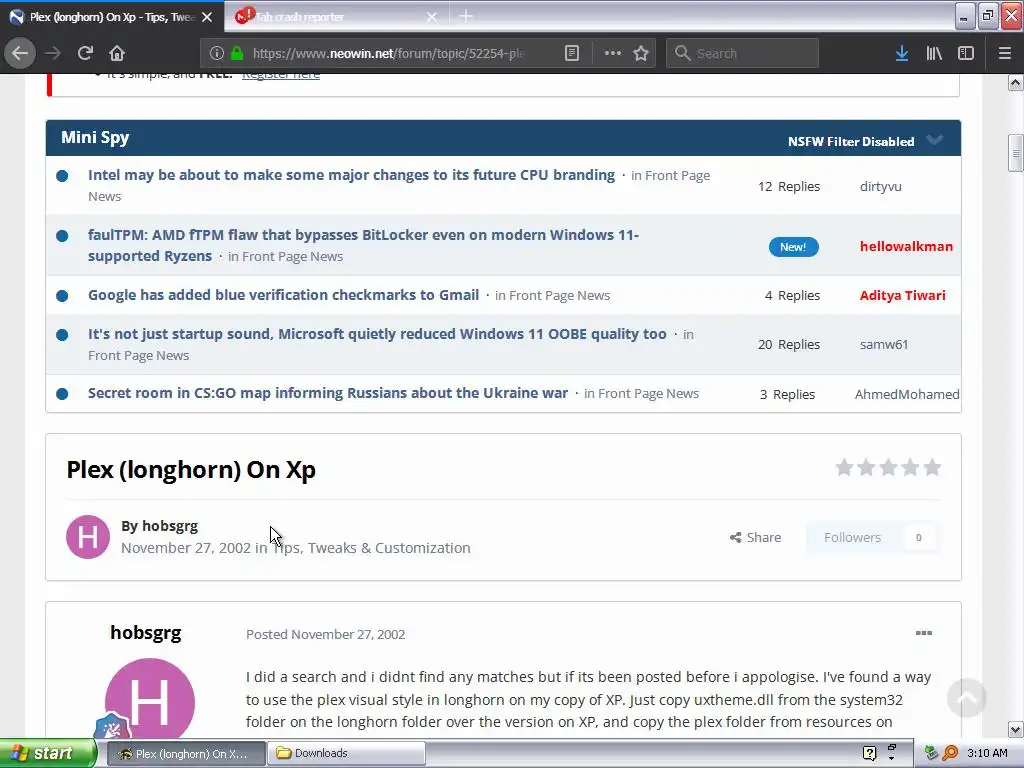
Task: Click Plex (longhorn) On X... taskbar button
Action: coord(186,754)
